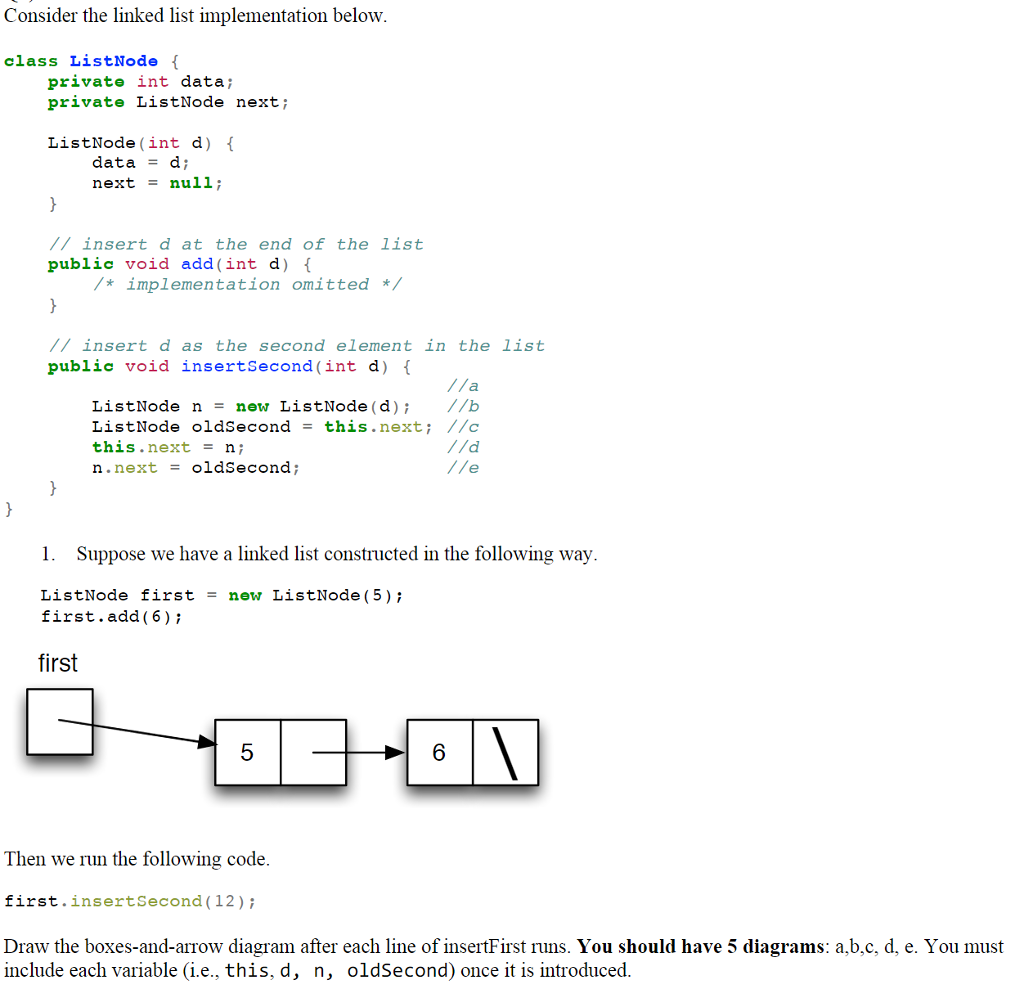Screen dimensions: 1024x998
Task: Click the 'this.next = n;' statement
Action: [168, 447]
